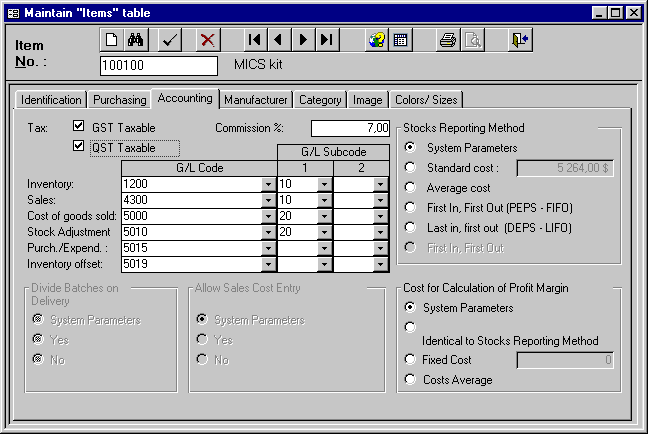
Task: Jump to the last record
Action: pos(327,40)
